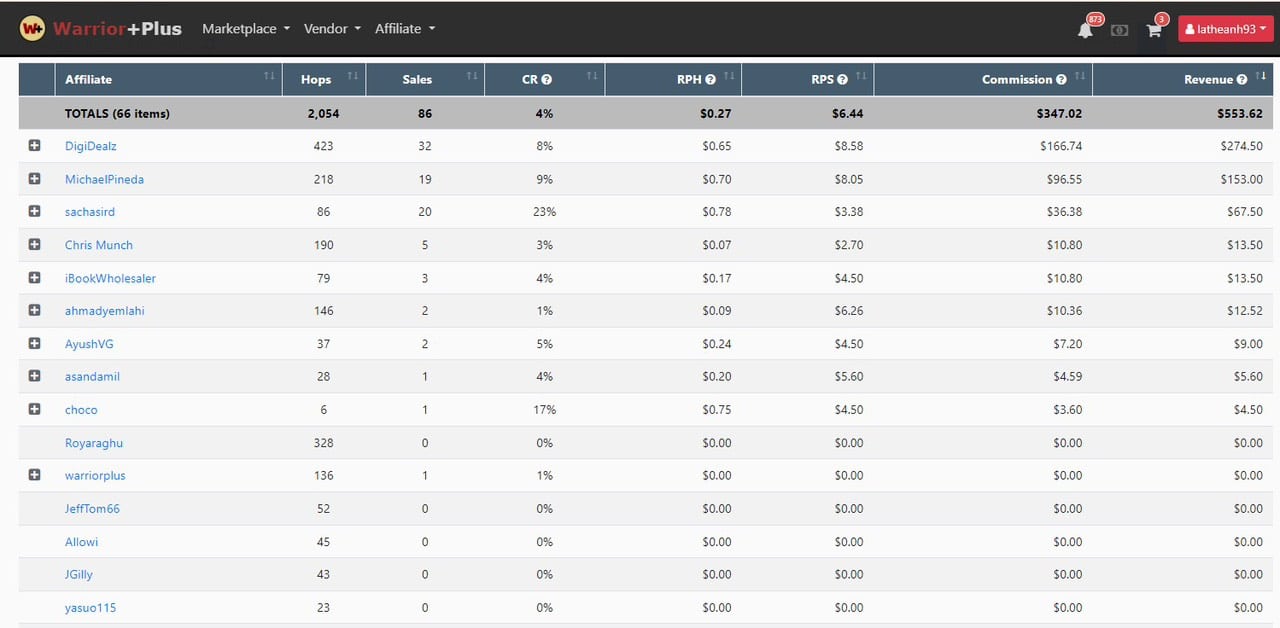Open the Affiliate navigation menu
The image size is (1280, 628).
tap(404, 29)
